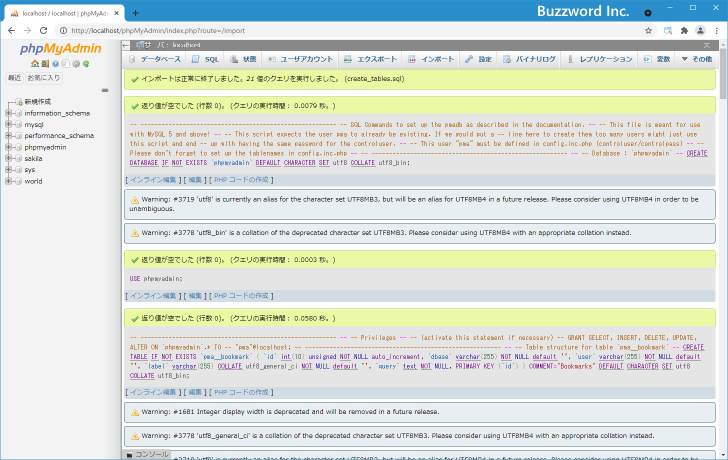Open the 状態 tab
This screenshot has width=728, height=460.
[x=243, y=59]
